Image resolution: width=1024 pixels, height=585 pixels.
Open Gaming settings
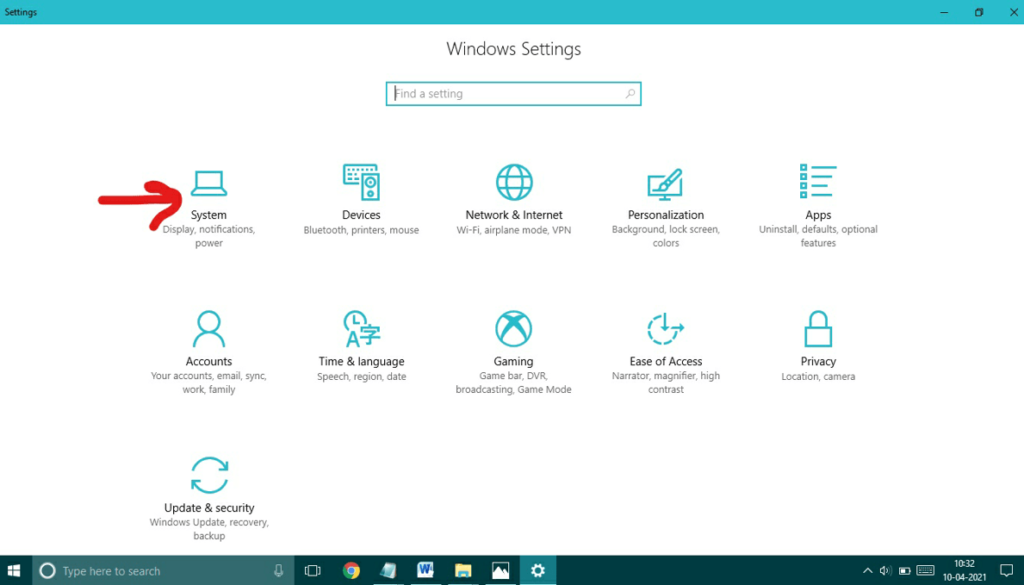tap(513, 345)
